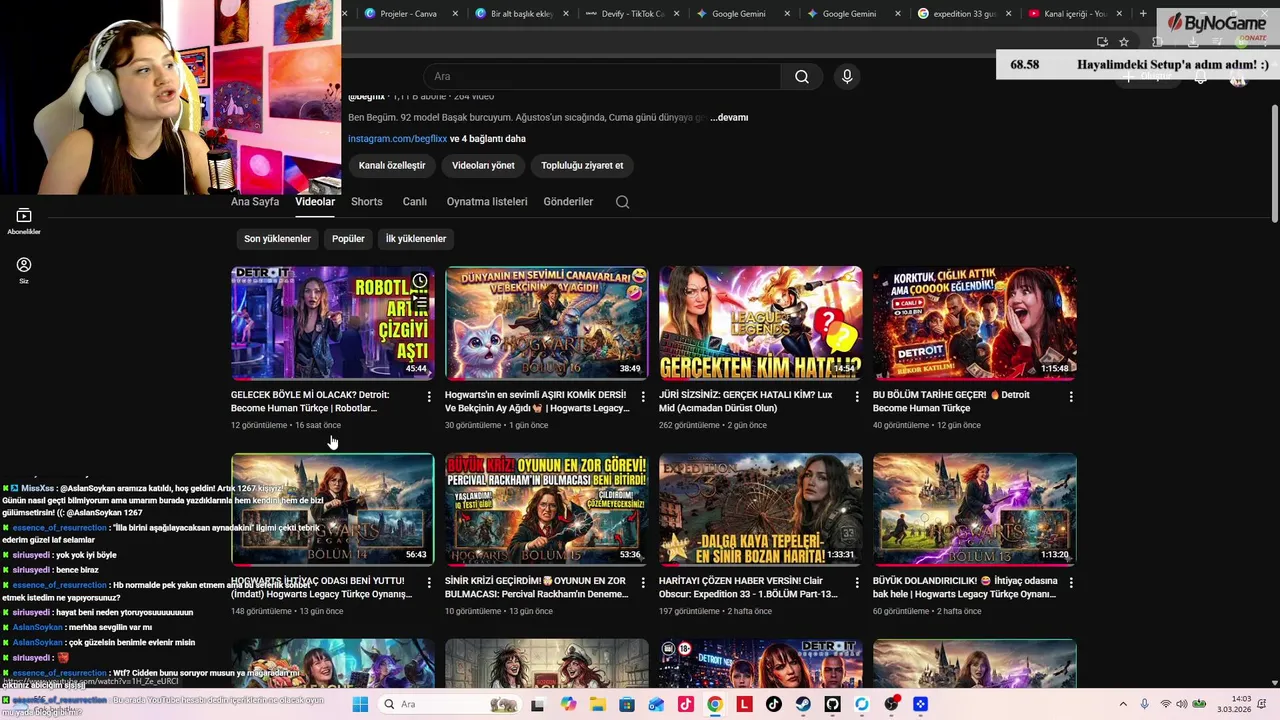Click Topluluğu ziyaret et button
The height and width of the screenshot is (720, 1280).
point(582,166)
